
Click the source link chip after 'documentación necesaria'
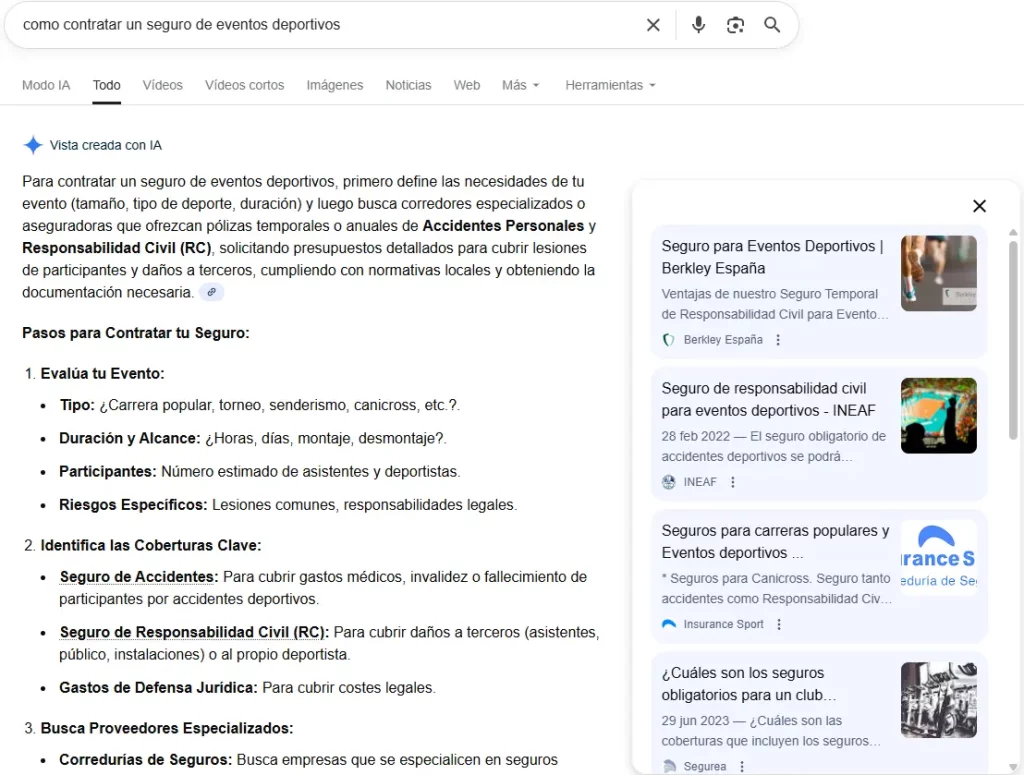[211, 292]
